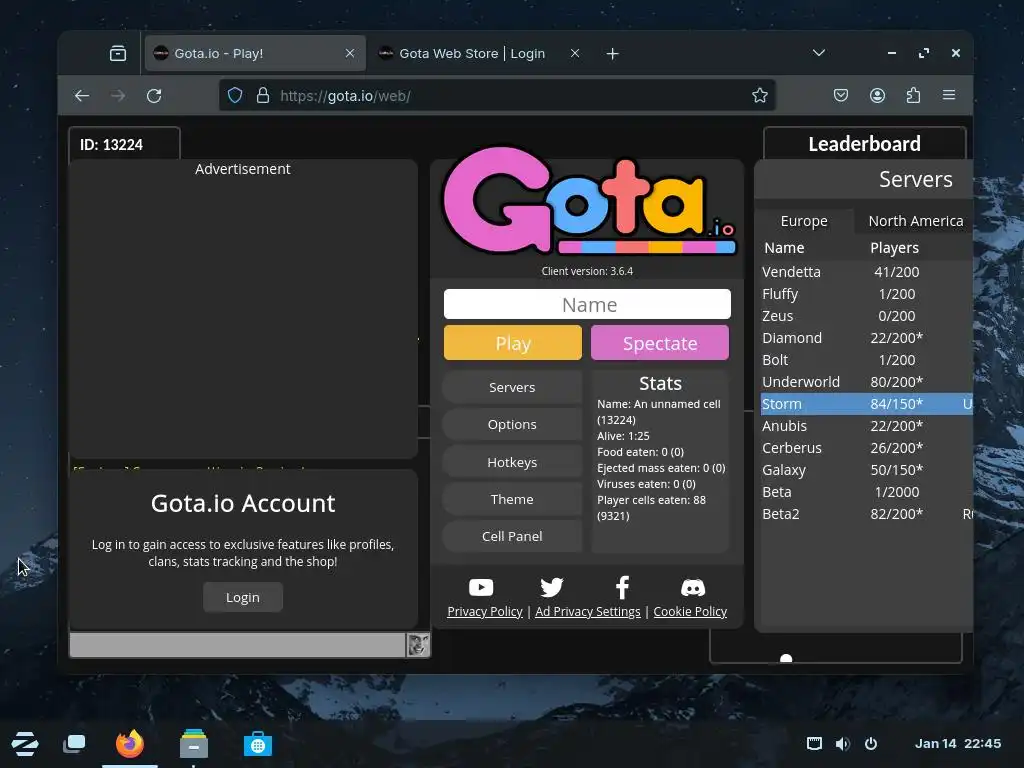Open the Theme menu button
This screenshot has width=1024, height=768.
pyautogui.click(x=512, y=500)
